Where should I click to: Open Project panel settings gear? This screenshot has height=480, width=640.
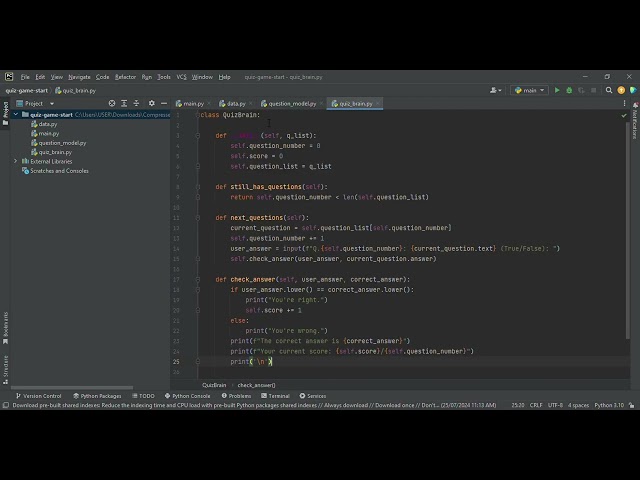tap(151, 103)
